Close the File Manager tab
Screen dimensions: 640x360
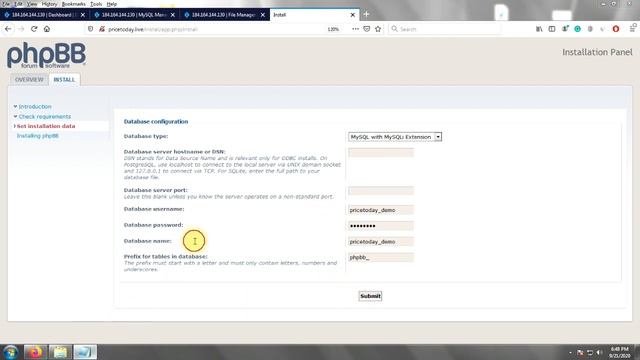(x=263, y=15)
